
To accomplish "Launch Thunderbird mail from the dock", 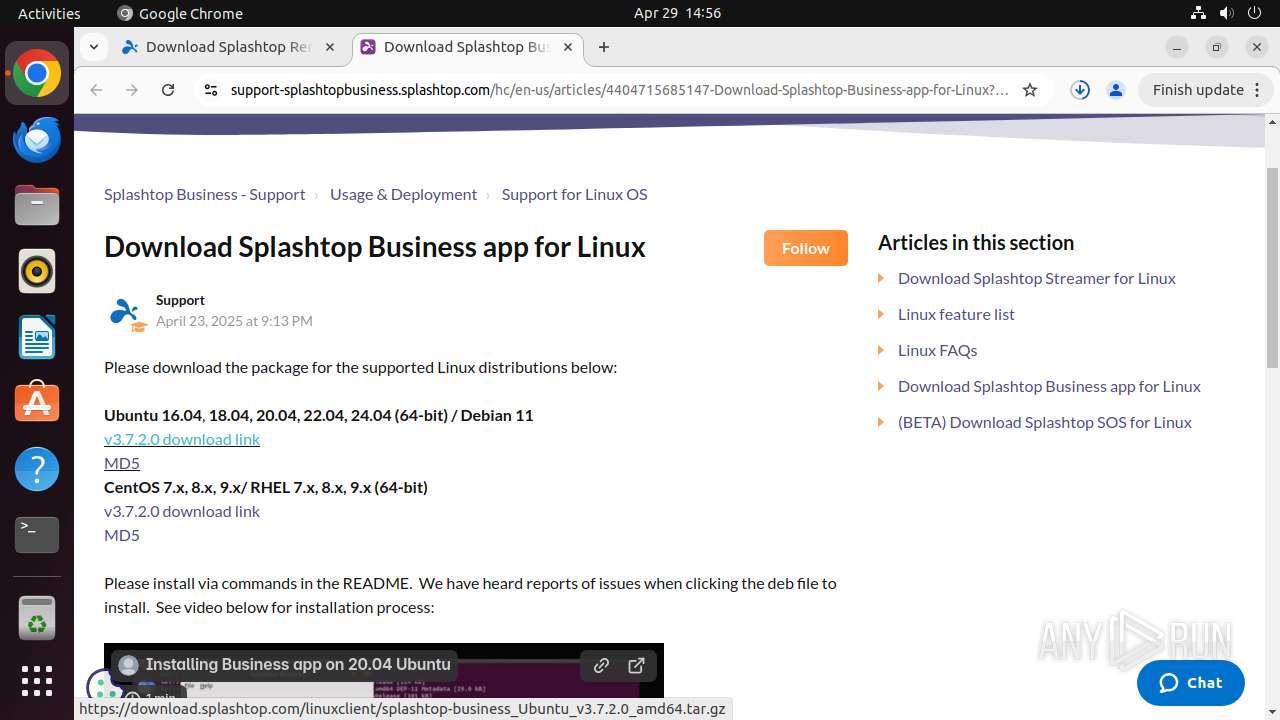I will tap(37, 139).
